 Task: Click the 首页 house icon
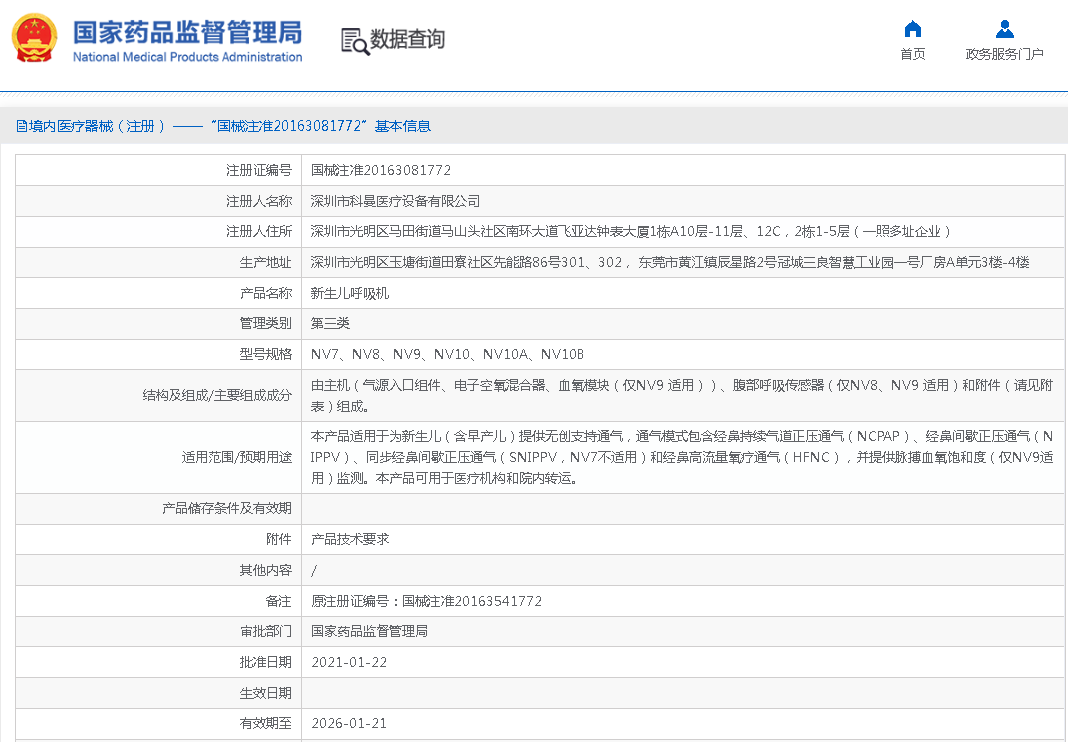[912, 29]
